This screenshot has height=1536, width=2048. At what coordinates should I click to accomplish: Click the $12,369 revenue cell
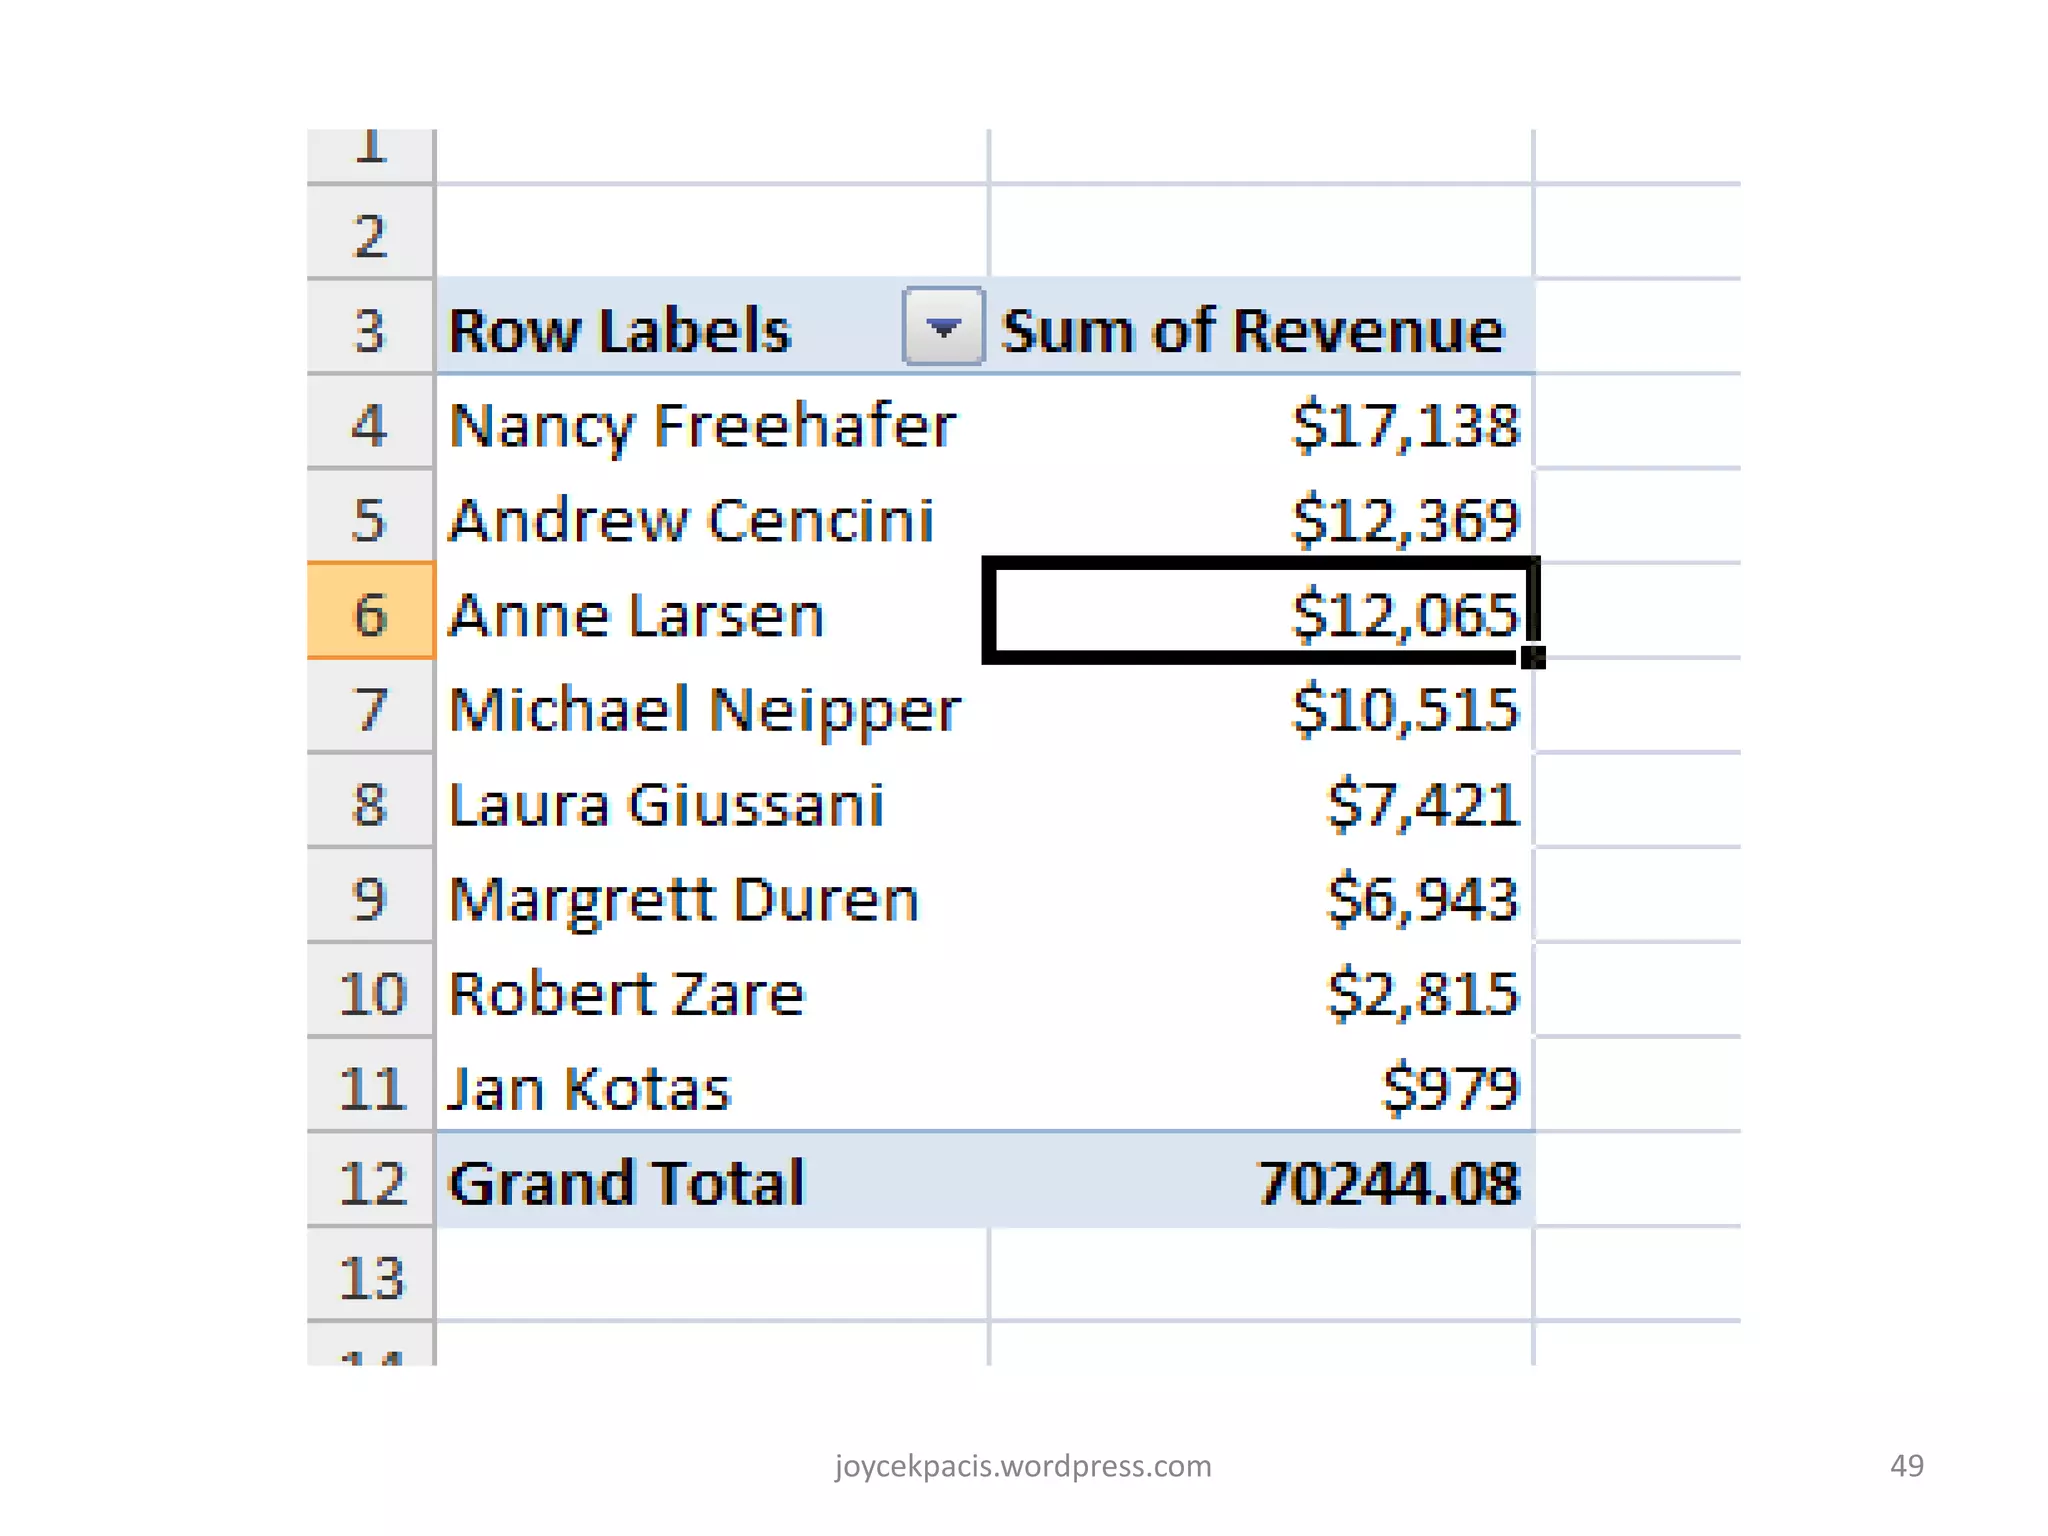coord(1404,520)
